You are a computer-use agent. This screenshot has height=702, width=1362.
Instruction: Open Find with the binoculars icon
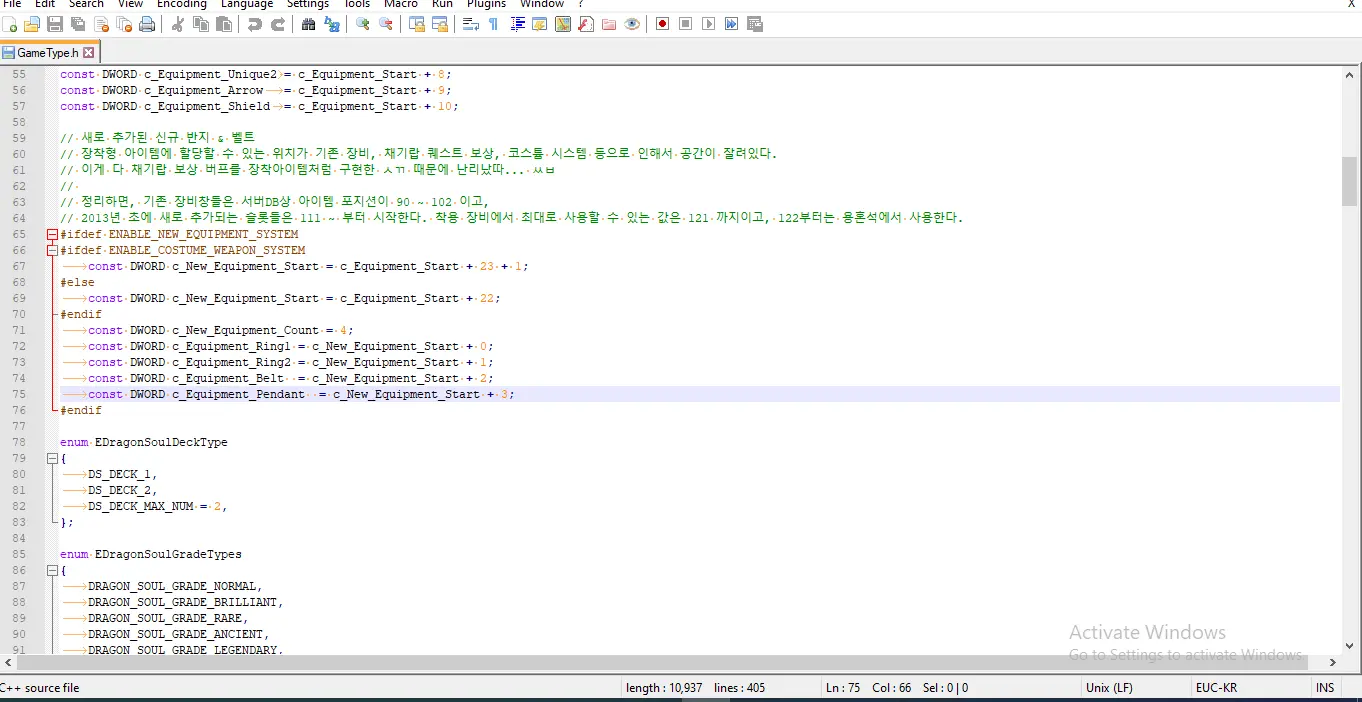(x=308, y=24)
